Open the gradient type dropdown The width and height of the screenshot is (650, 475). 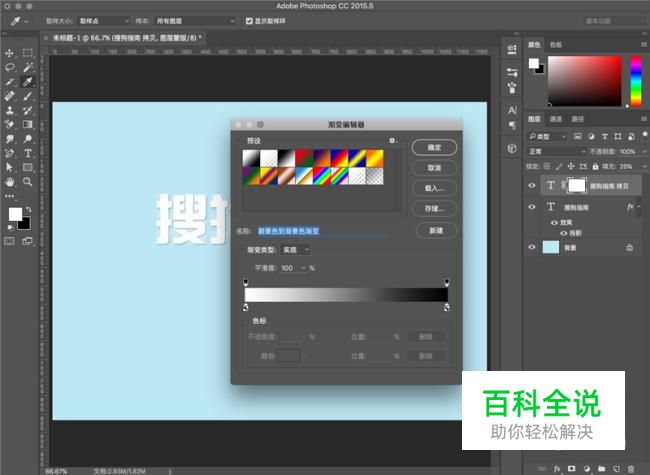click(x=296, y=250)
